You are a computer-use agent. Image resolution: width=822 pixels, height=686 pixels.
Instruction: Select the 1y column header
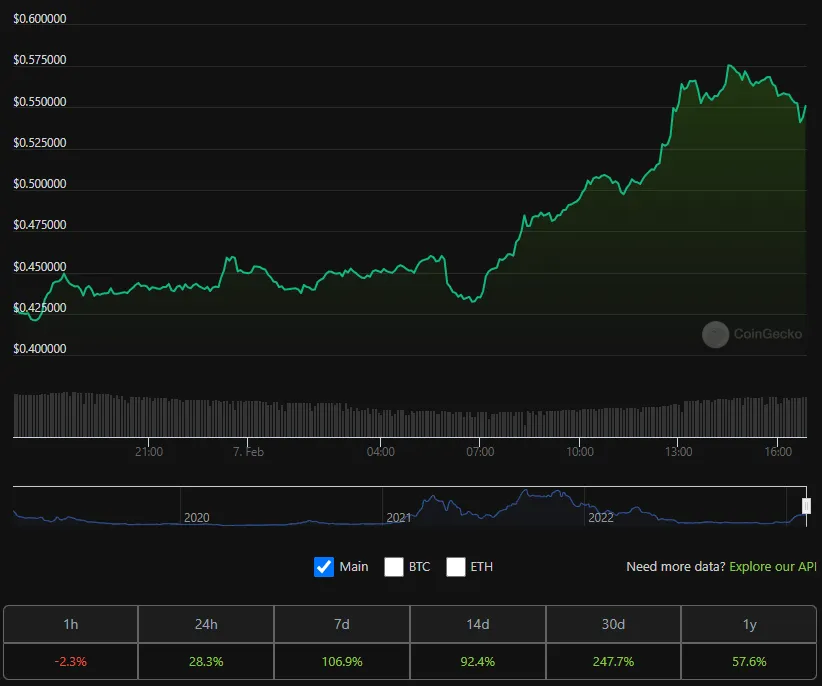(x=749, y=624)
